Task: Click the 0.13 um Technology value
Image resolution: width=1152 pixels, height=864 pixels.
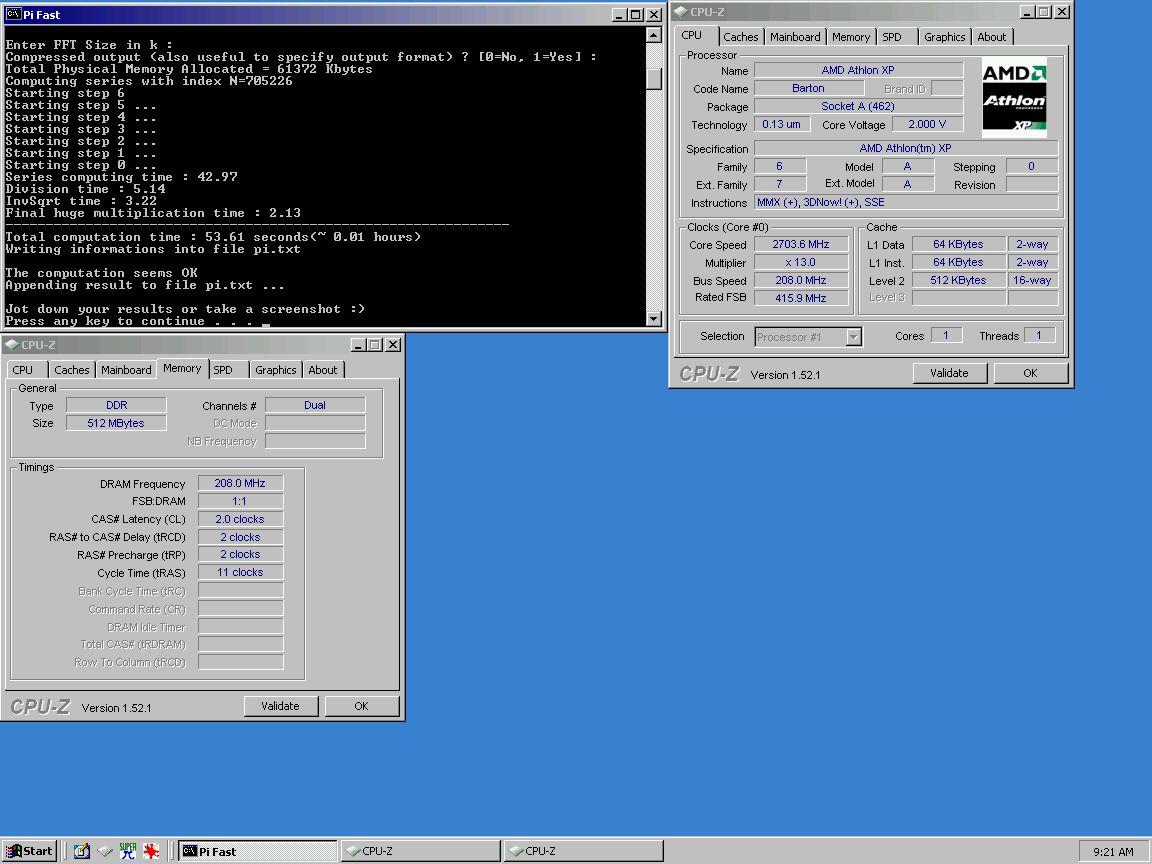Action: 782,124
